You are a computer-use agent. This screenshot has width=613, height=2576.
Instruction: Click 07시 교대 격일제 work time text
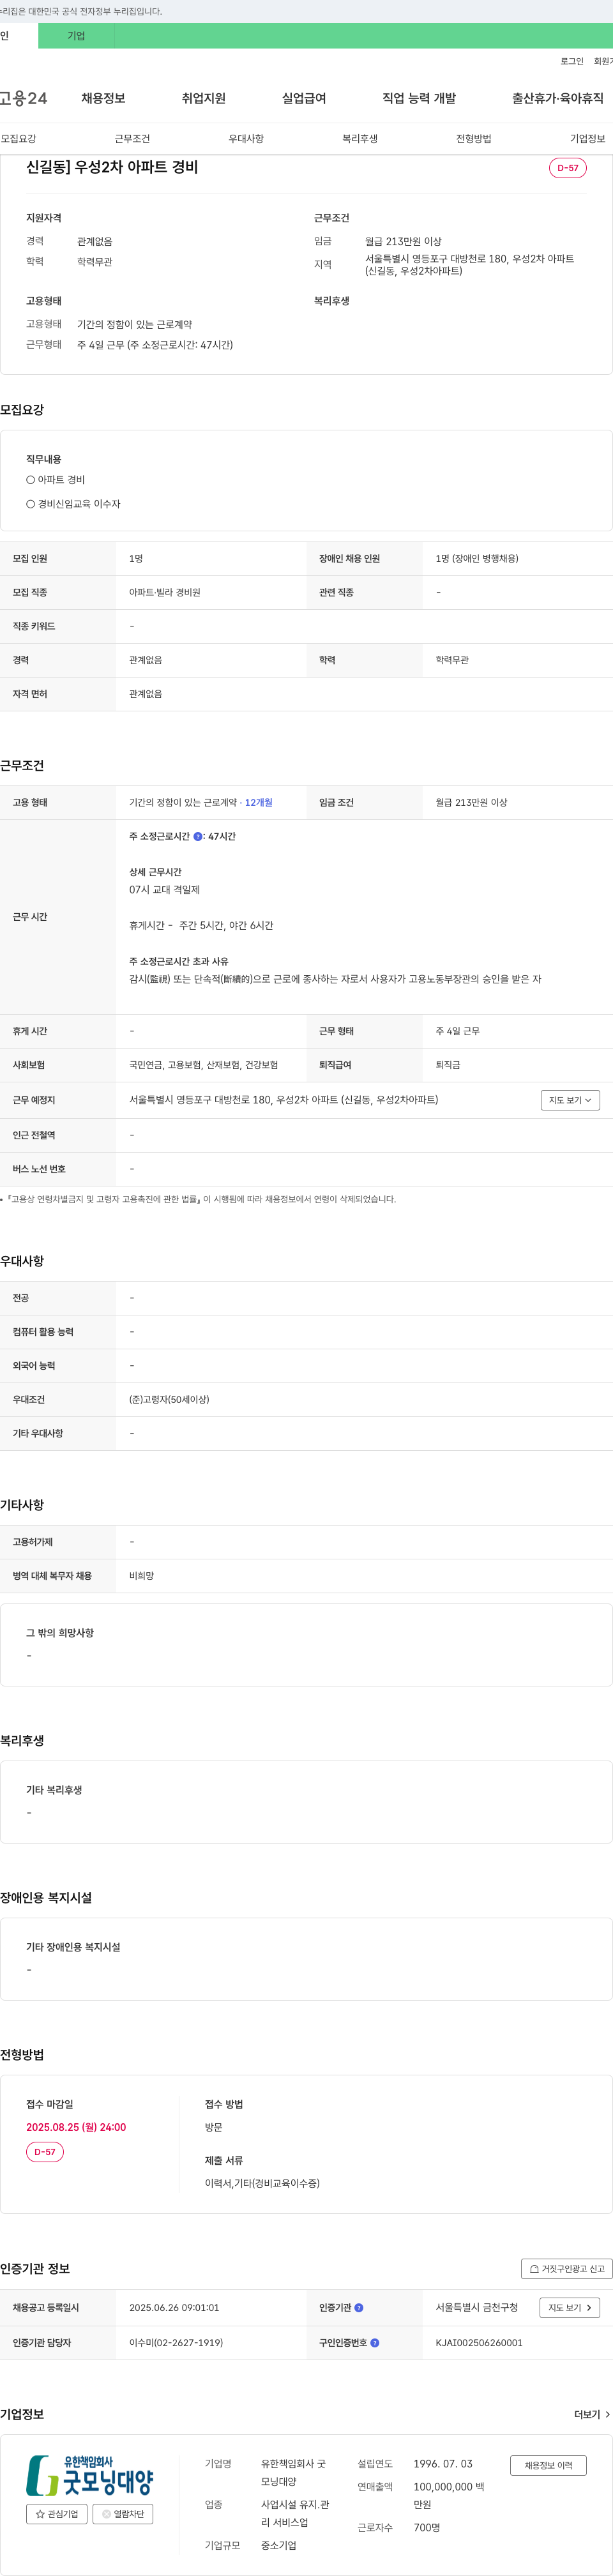click(x=164, y=890)
